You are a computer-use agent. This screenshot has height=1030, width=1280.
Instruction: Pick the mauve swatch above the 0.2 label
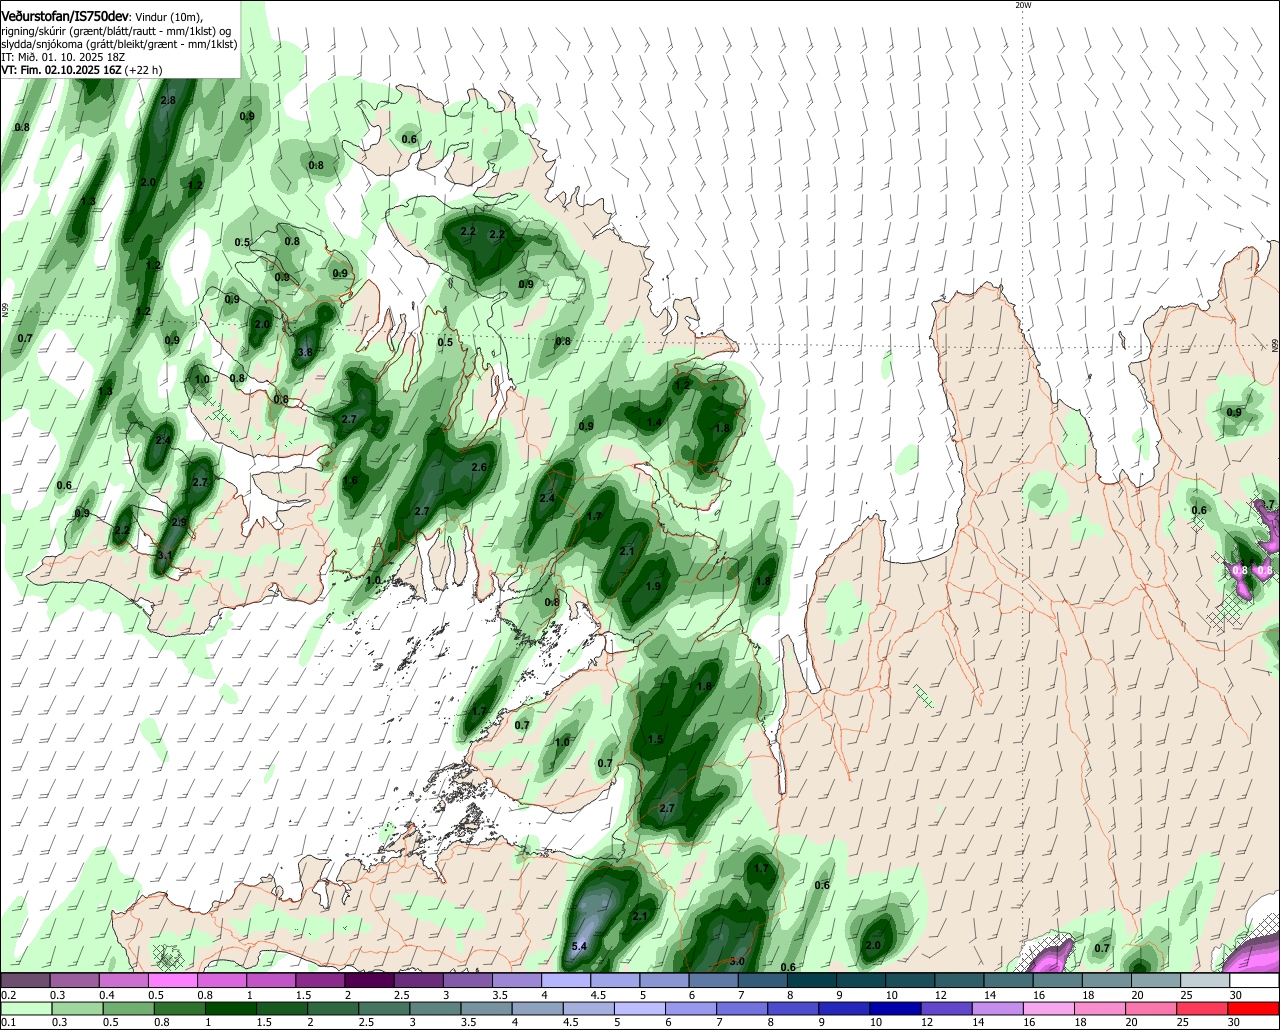[x=26, y=981]
